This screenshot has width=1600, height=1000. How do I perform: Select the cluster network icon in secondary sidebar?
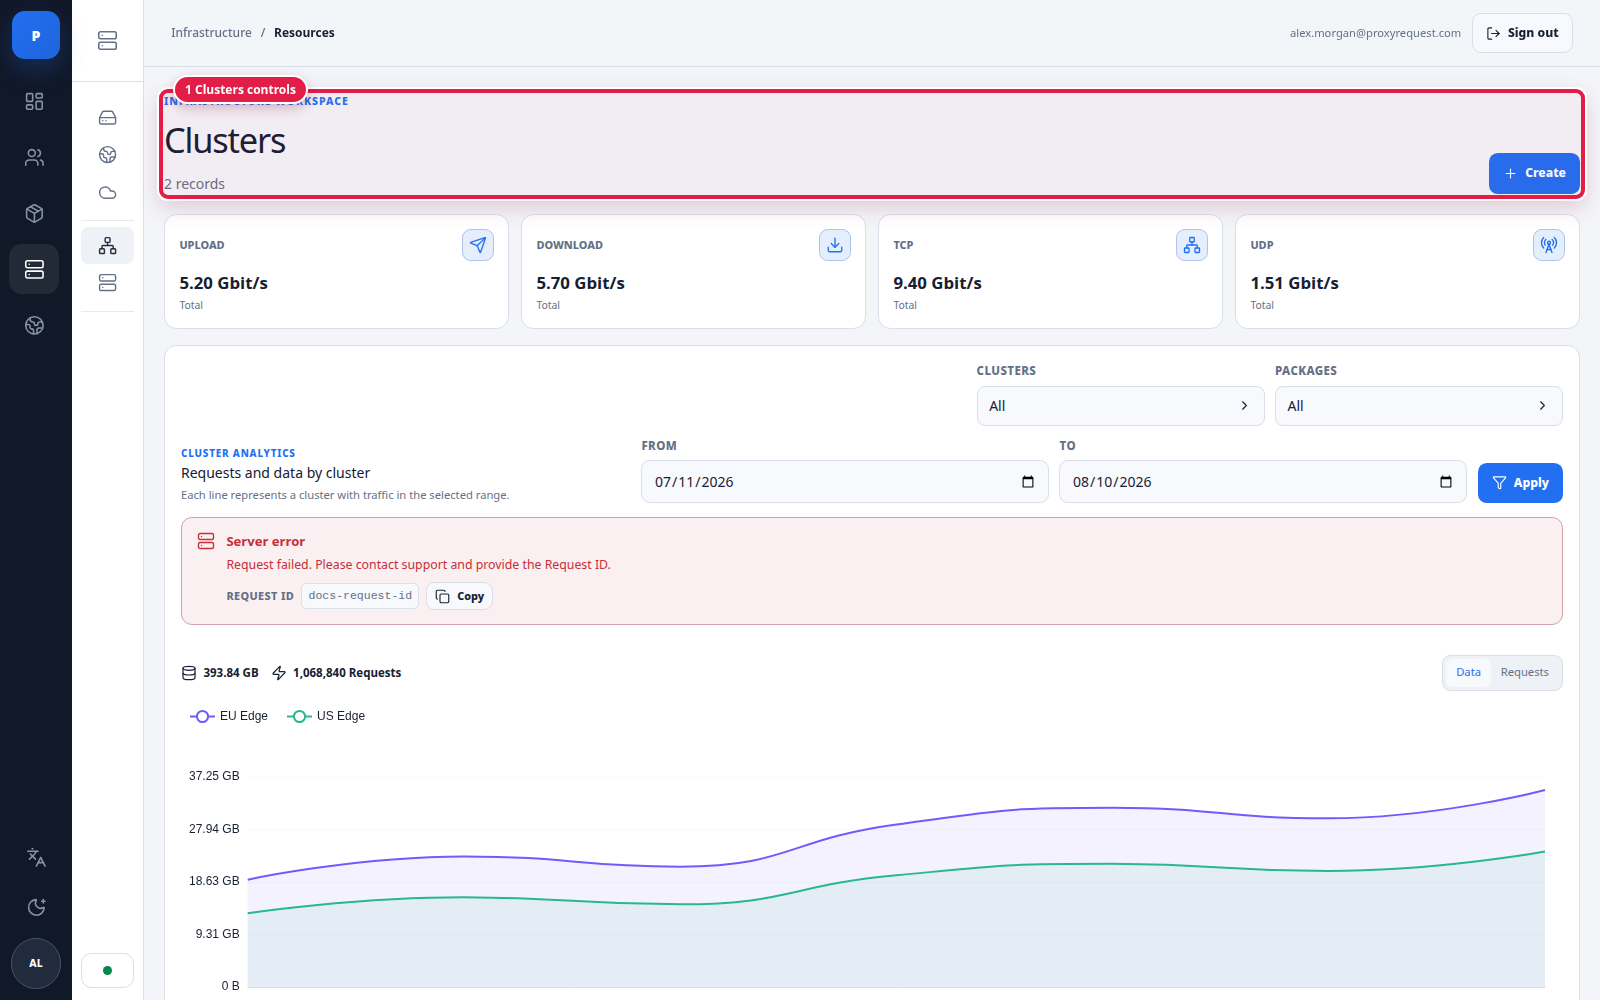[x=108, y=245]
